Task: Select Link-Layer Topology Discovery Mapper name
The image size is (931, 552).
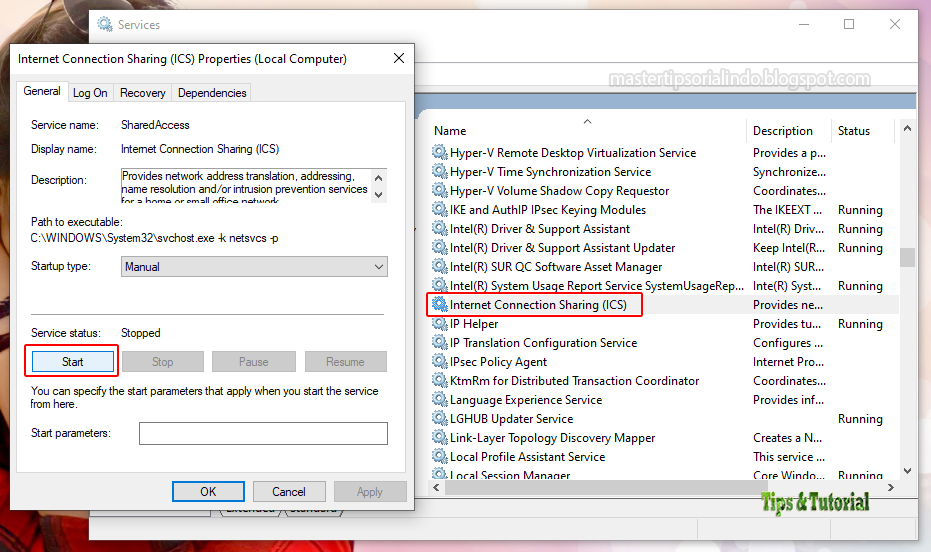Action: click(x=552, y=437)
